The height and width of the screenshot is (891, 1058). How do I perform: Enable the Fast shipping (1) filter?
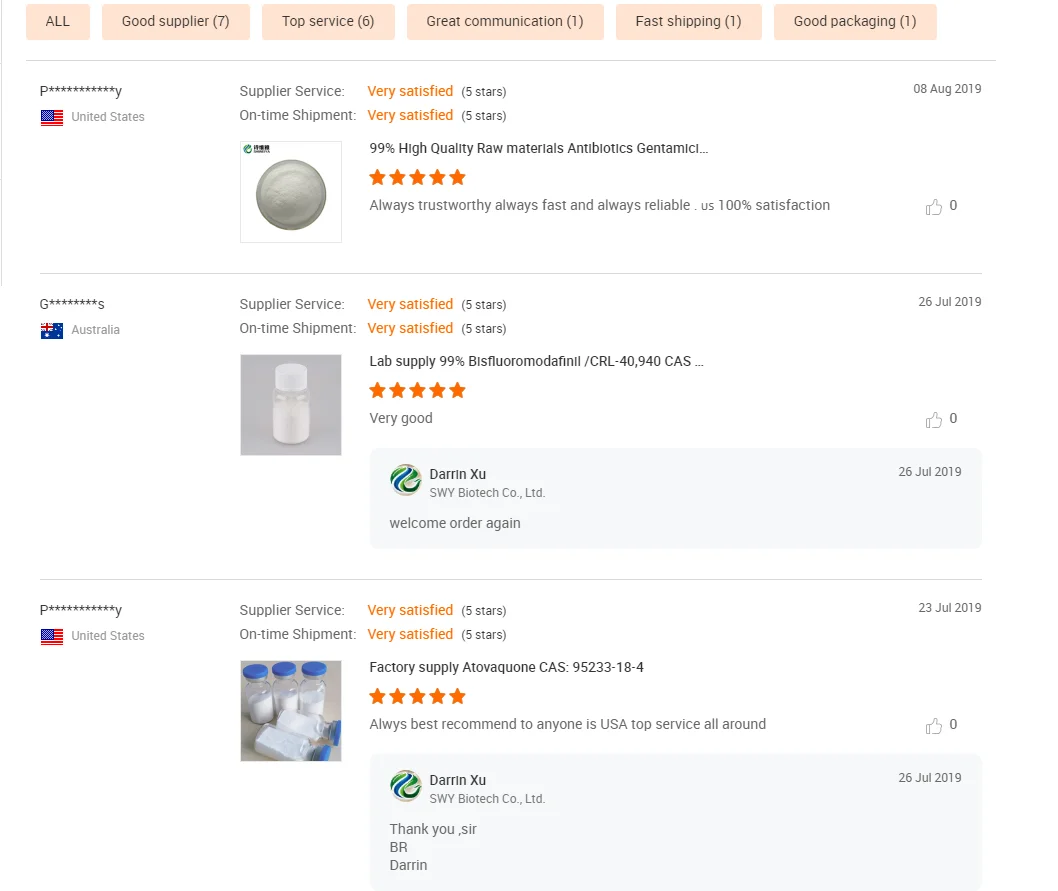(688, 21)
